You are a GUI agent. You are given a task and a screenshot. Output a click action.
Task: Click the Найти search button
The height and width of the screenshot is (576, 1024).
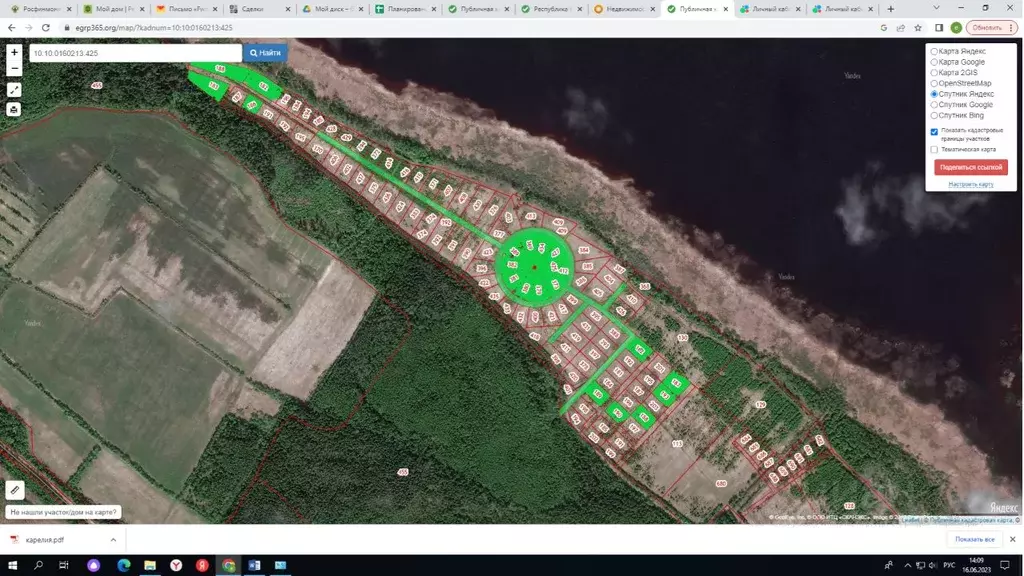click(265, 53)
